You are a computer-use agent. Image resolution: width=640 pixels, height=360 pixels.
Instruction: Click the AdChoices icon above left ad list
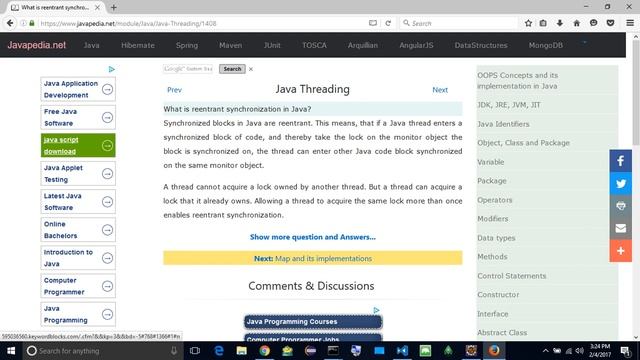(x=111, y=69)
